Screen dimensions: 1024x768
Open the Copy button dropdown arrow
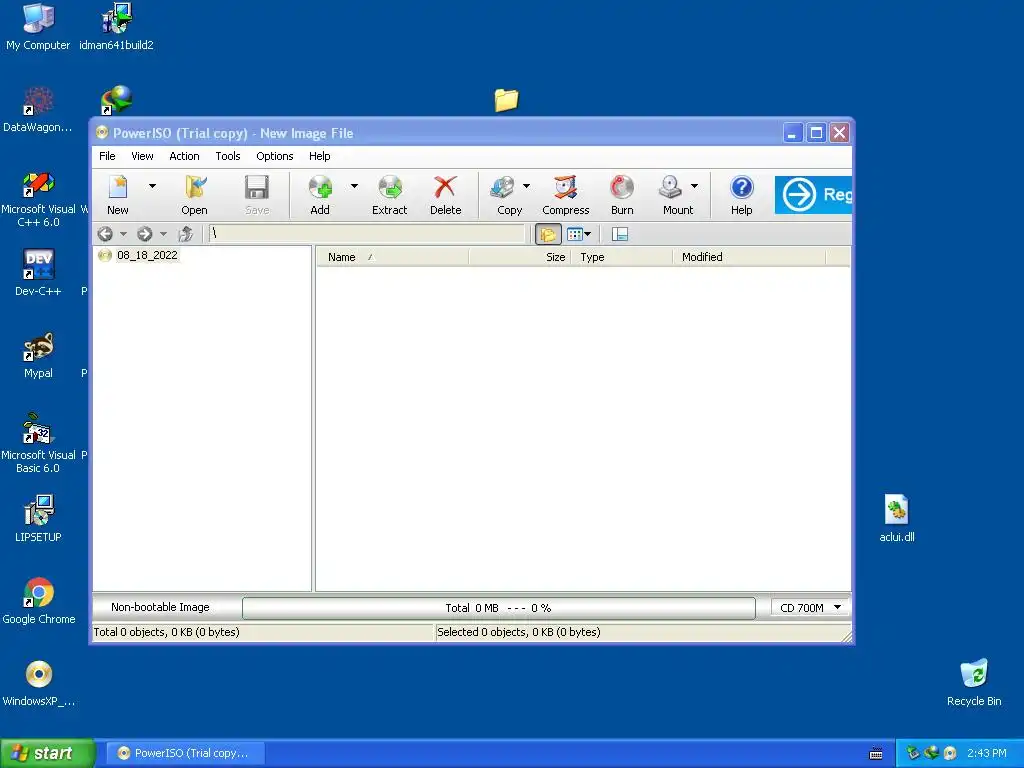[526, 186]
